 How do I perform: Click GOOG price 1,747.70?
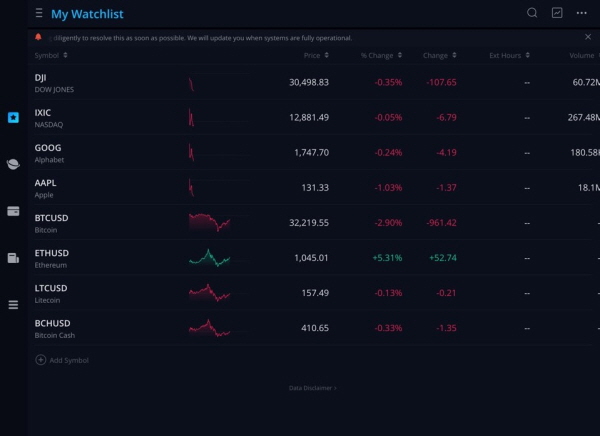pos(311,152)
